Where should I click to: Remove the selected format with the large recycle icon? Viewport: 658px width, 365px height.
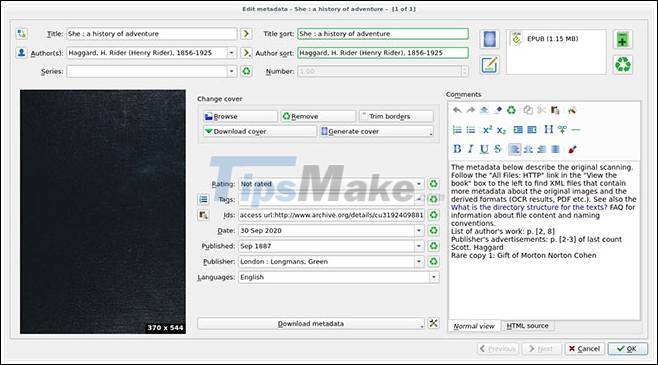[x=623, y=65]
